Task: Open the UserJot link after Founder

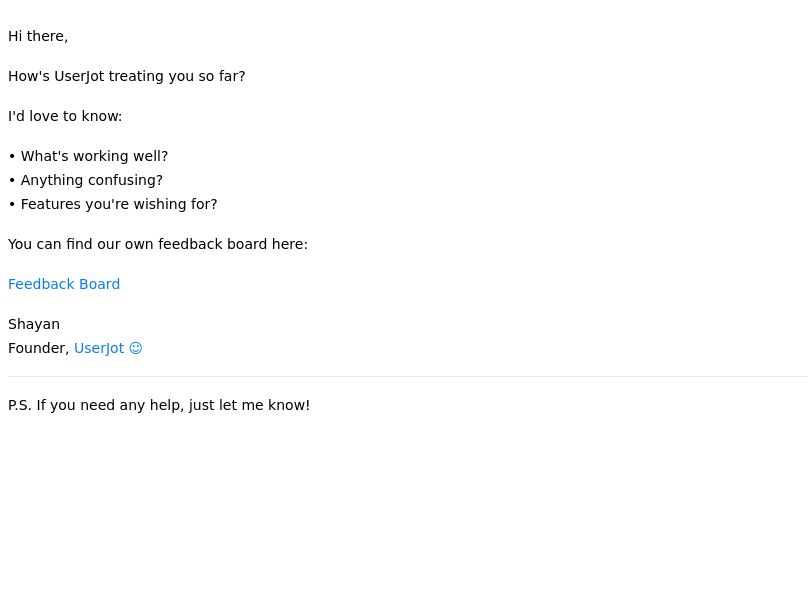Action: (99, 348)
